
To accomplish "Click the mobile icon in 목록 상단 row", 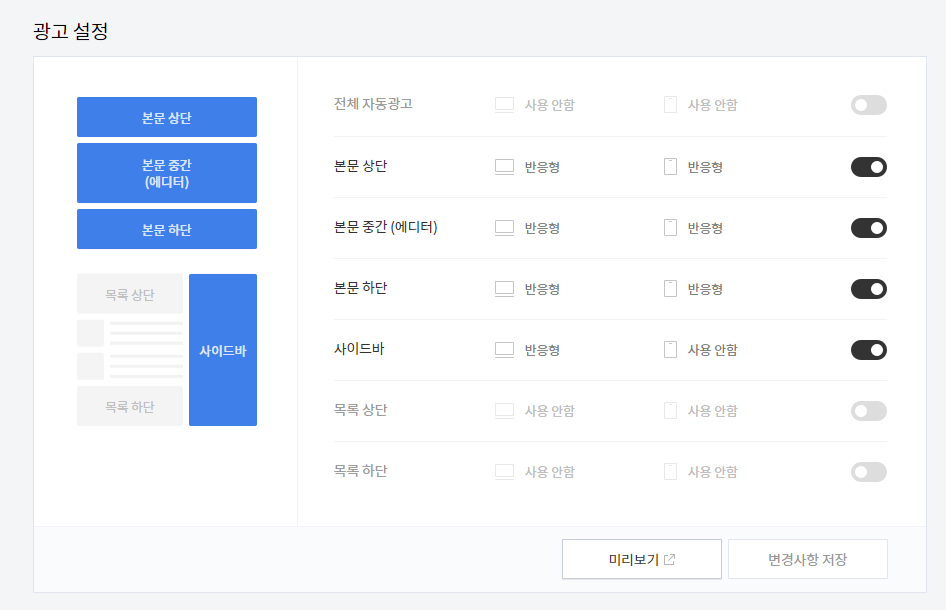I will 670,410.
